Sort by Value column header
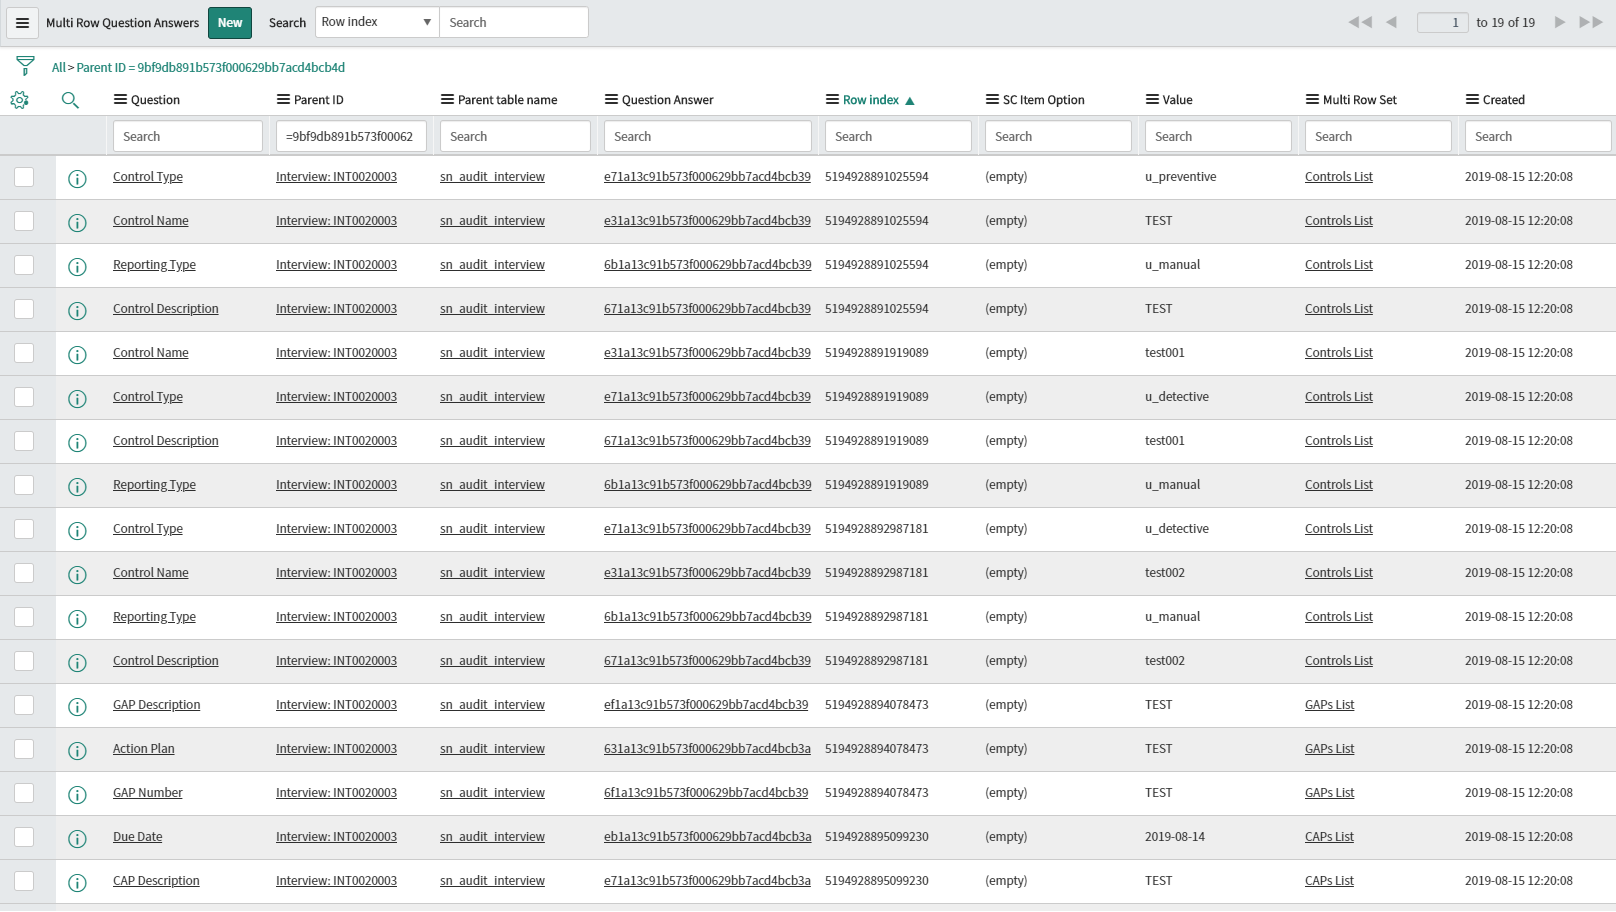The image size is (1616, 912). point(1177,100)
